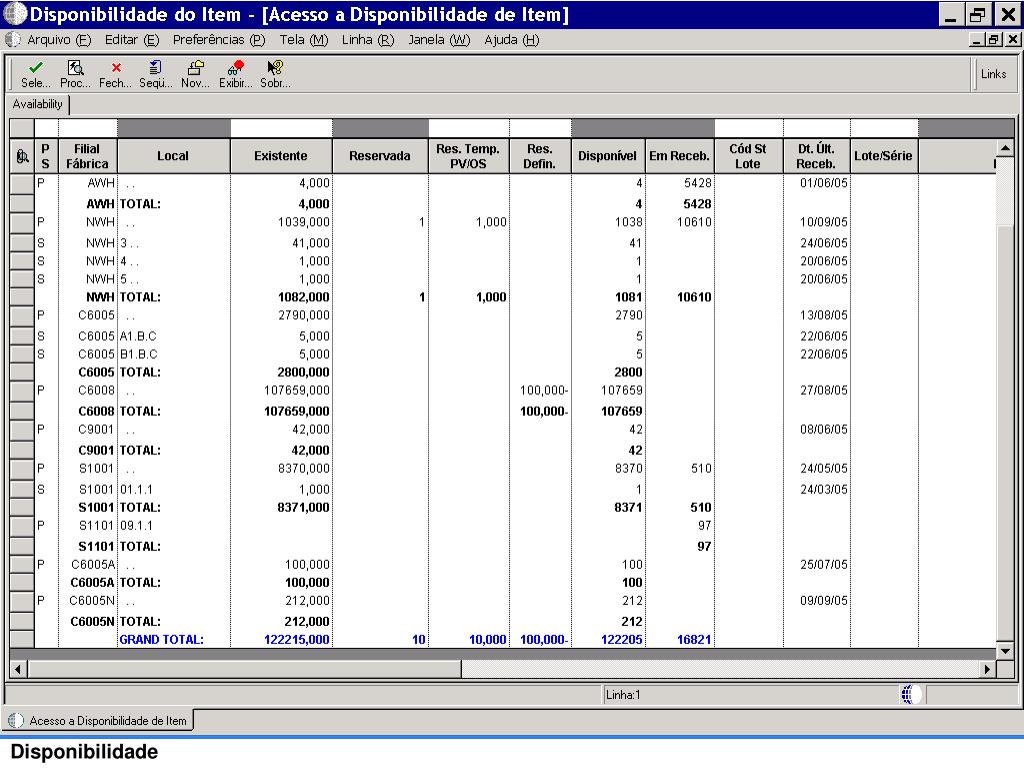This screenshot has height=768, width=1024.
Task: Click the filter field above Res. Temp. PV/OS
Action: pos(468,127)
